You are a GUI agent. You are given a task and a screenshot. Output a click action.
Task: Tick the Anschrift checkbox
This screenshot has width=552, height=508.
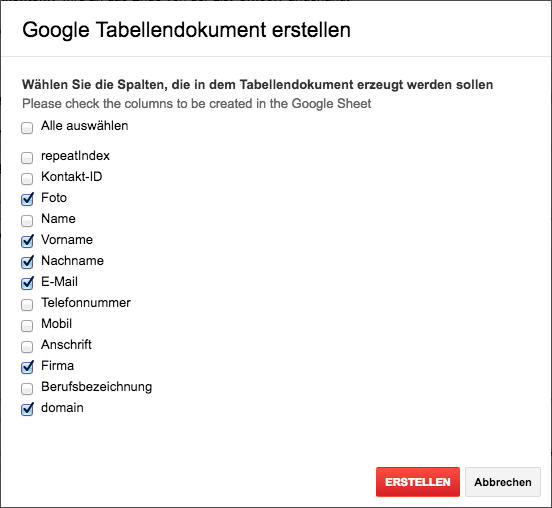[x=27, y=346]
